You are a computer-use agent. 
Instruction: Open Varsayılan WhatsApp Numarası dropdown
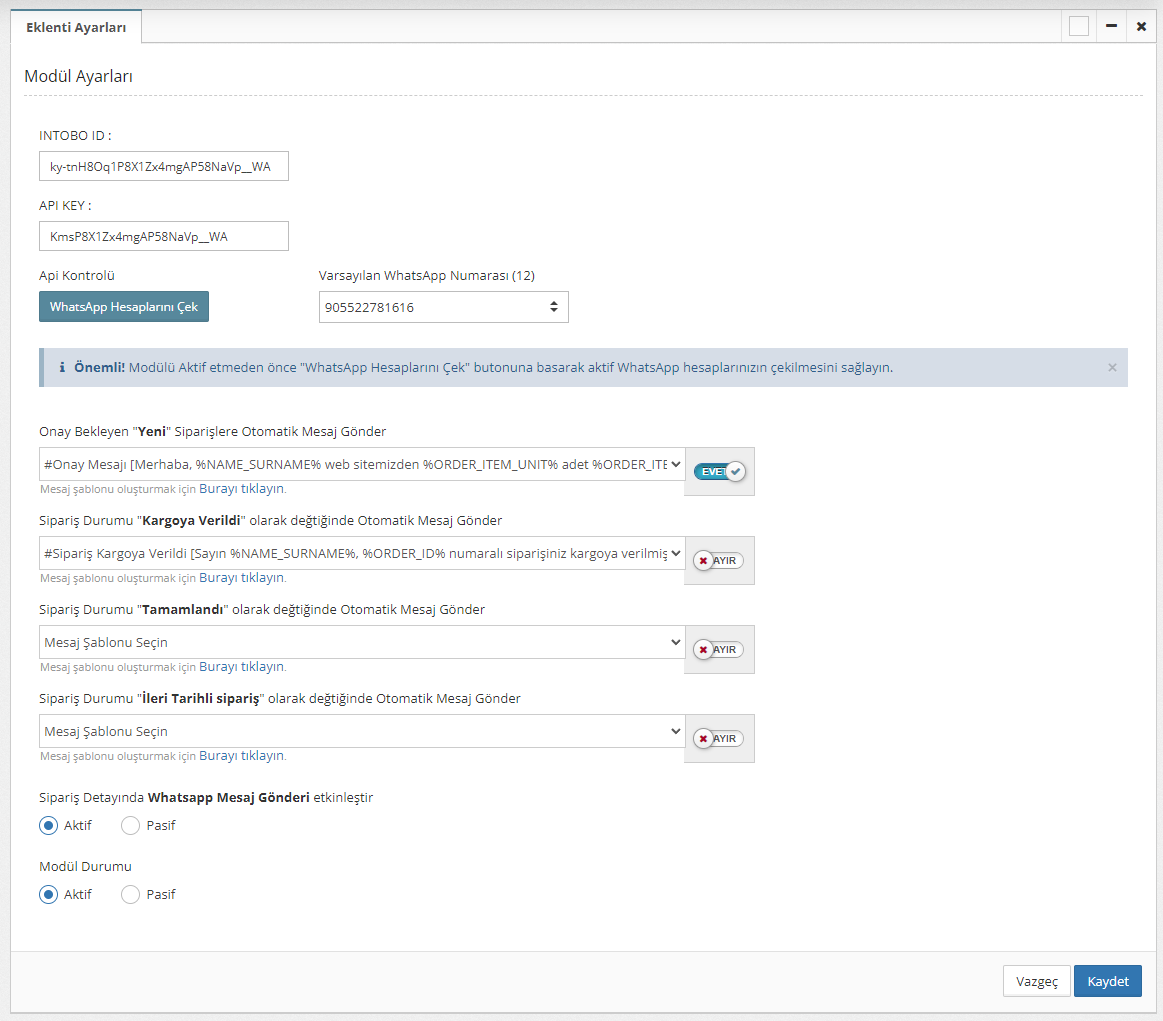(x=443, y=307)
